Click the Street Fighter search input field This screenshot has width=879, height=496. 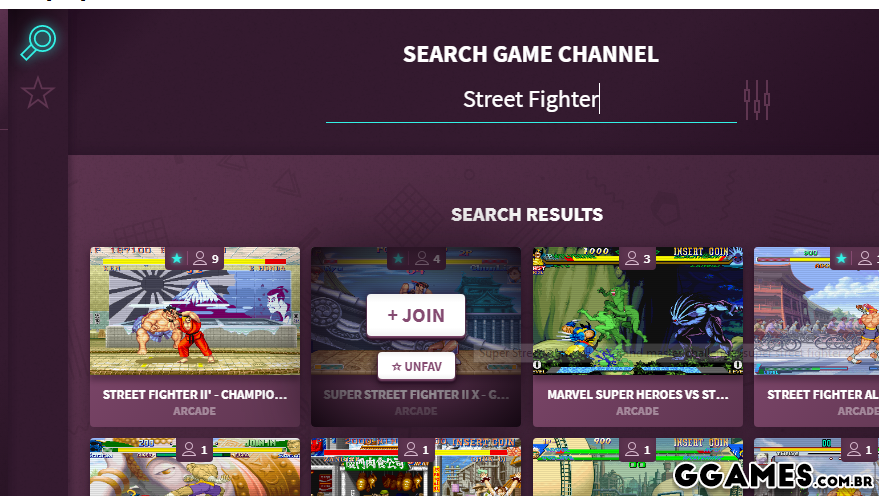[x=531, y=100]
